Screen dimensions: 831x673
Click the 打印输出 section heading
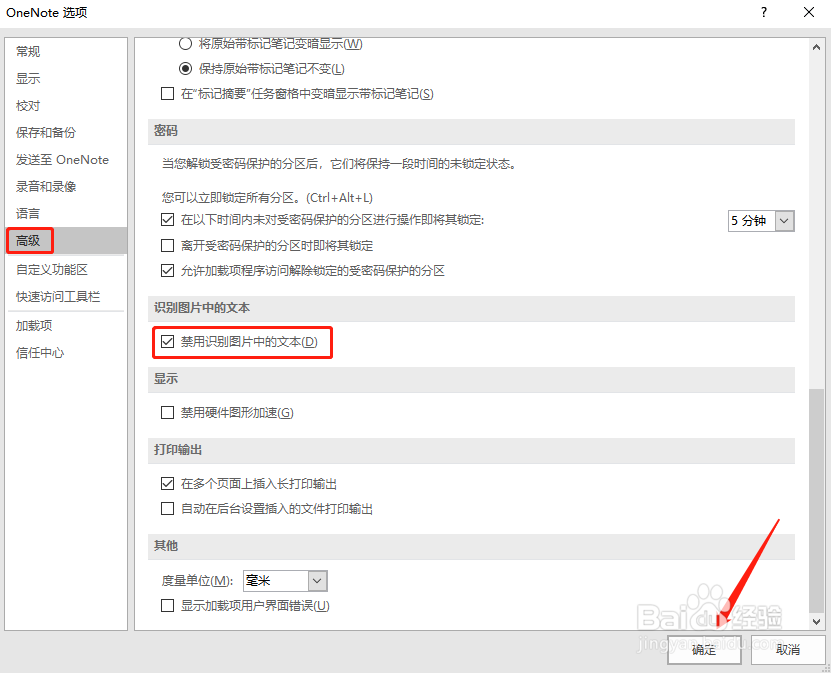[178, 450]
